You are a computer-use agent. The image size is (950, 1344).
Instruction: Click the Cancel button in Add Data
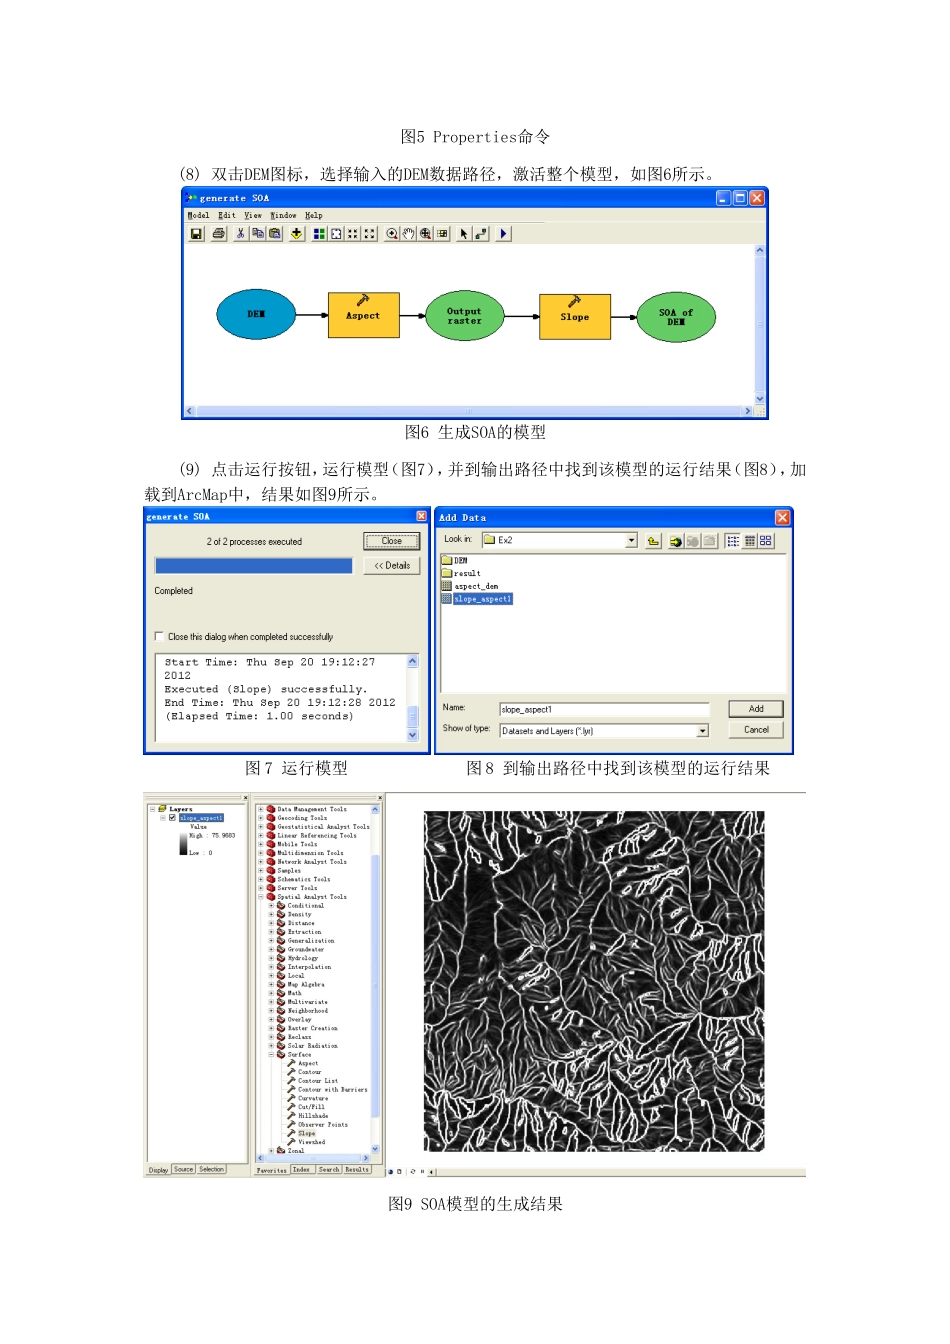756,730
